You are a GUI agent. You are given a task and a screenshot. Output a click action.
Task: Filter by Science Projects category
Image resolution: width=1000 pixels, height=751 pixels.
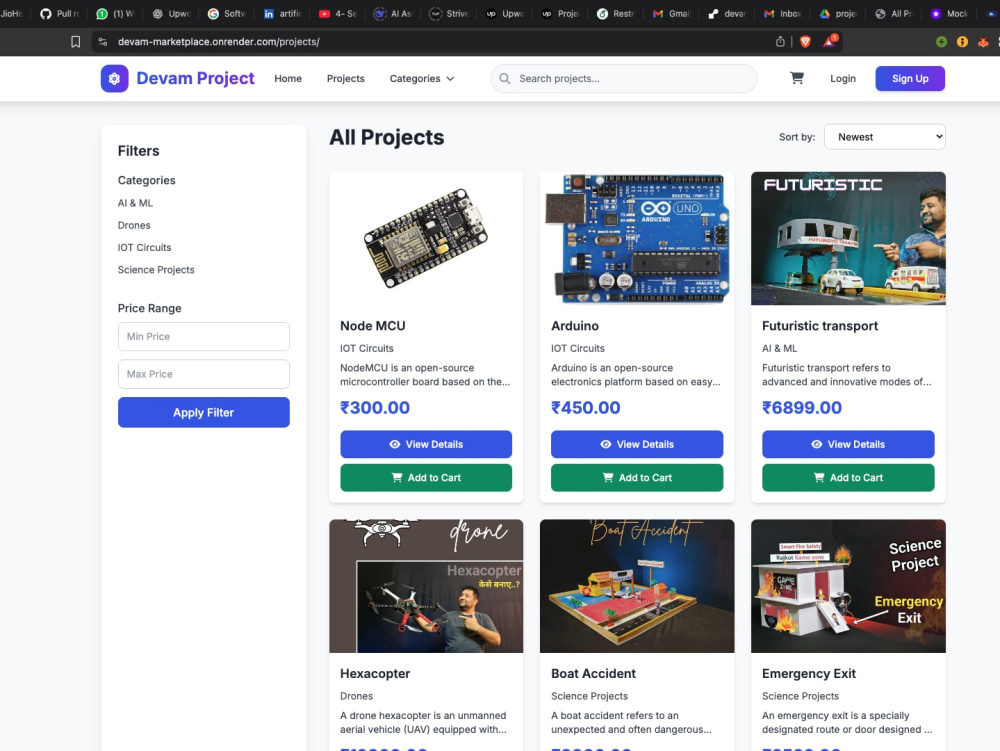156,270
